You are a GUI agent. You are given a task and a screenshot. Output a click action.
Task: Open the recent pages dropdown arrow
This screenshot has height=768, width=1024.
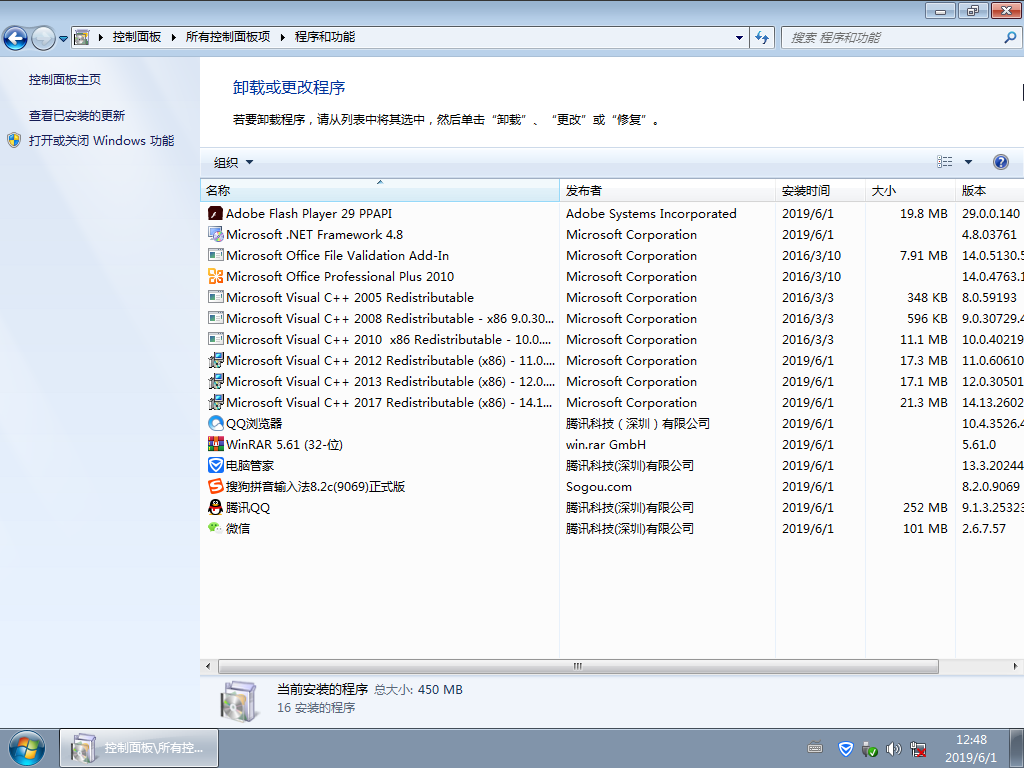click(63, 39)
